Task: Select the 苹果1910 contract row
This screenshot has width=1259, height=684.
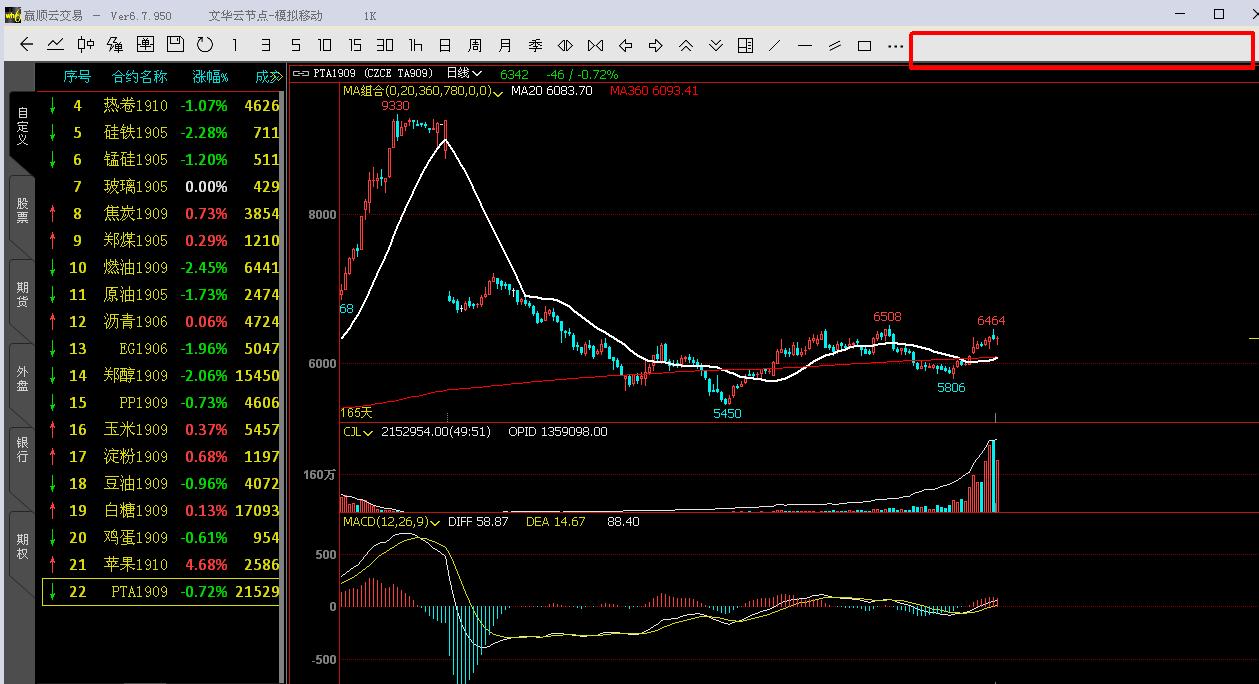Action: (x=135, y=565)
